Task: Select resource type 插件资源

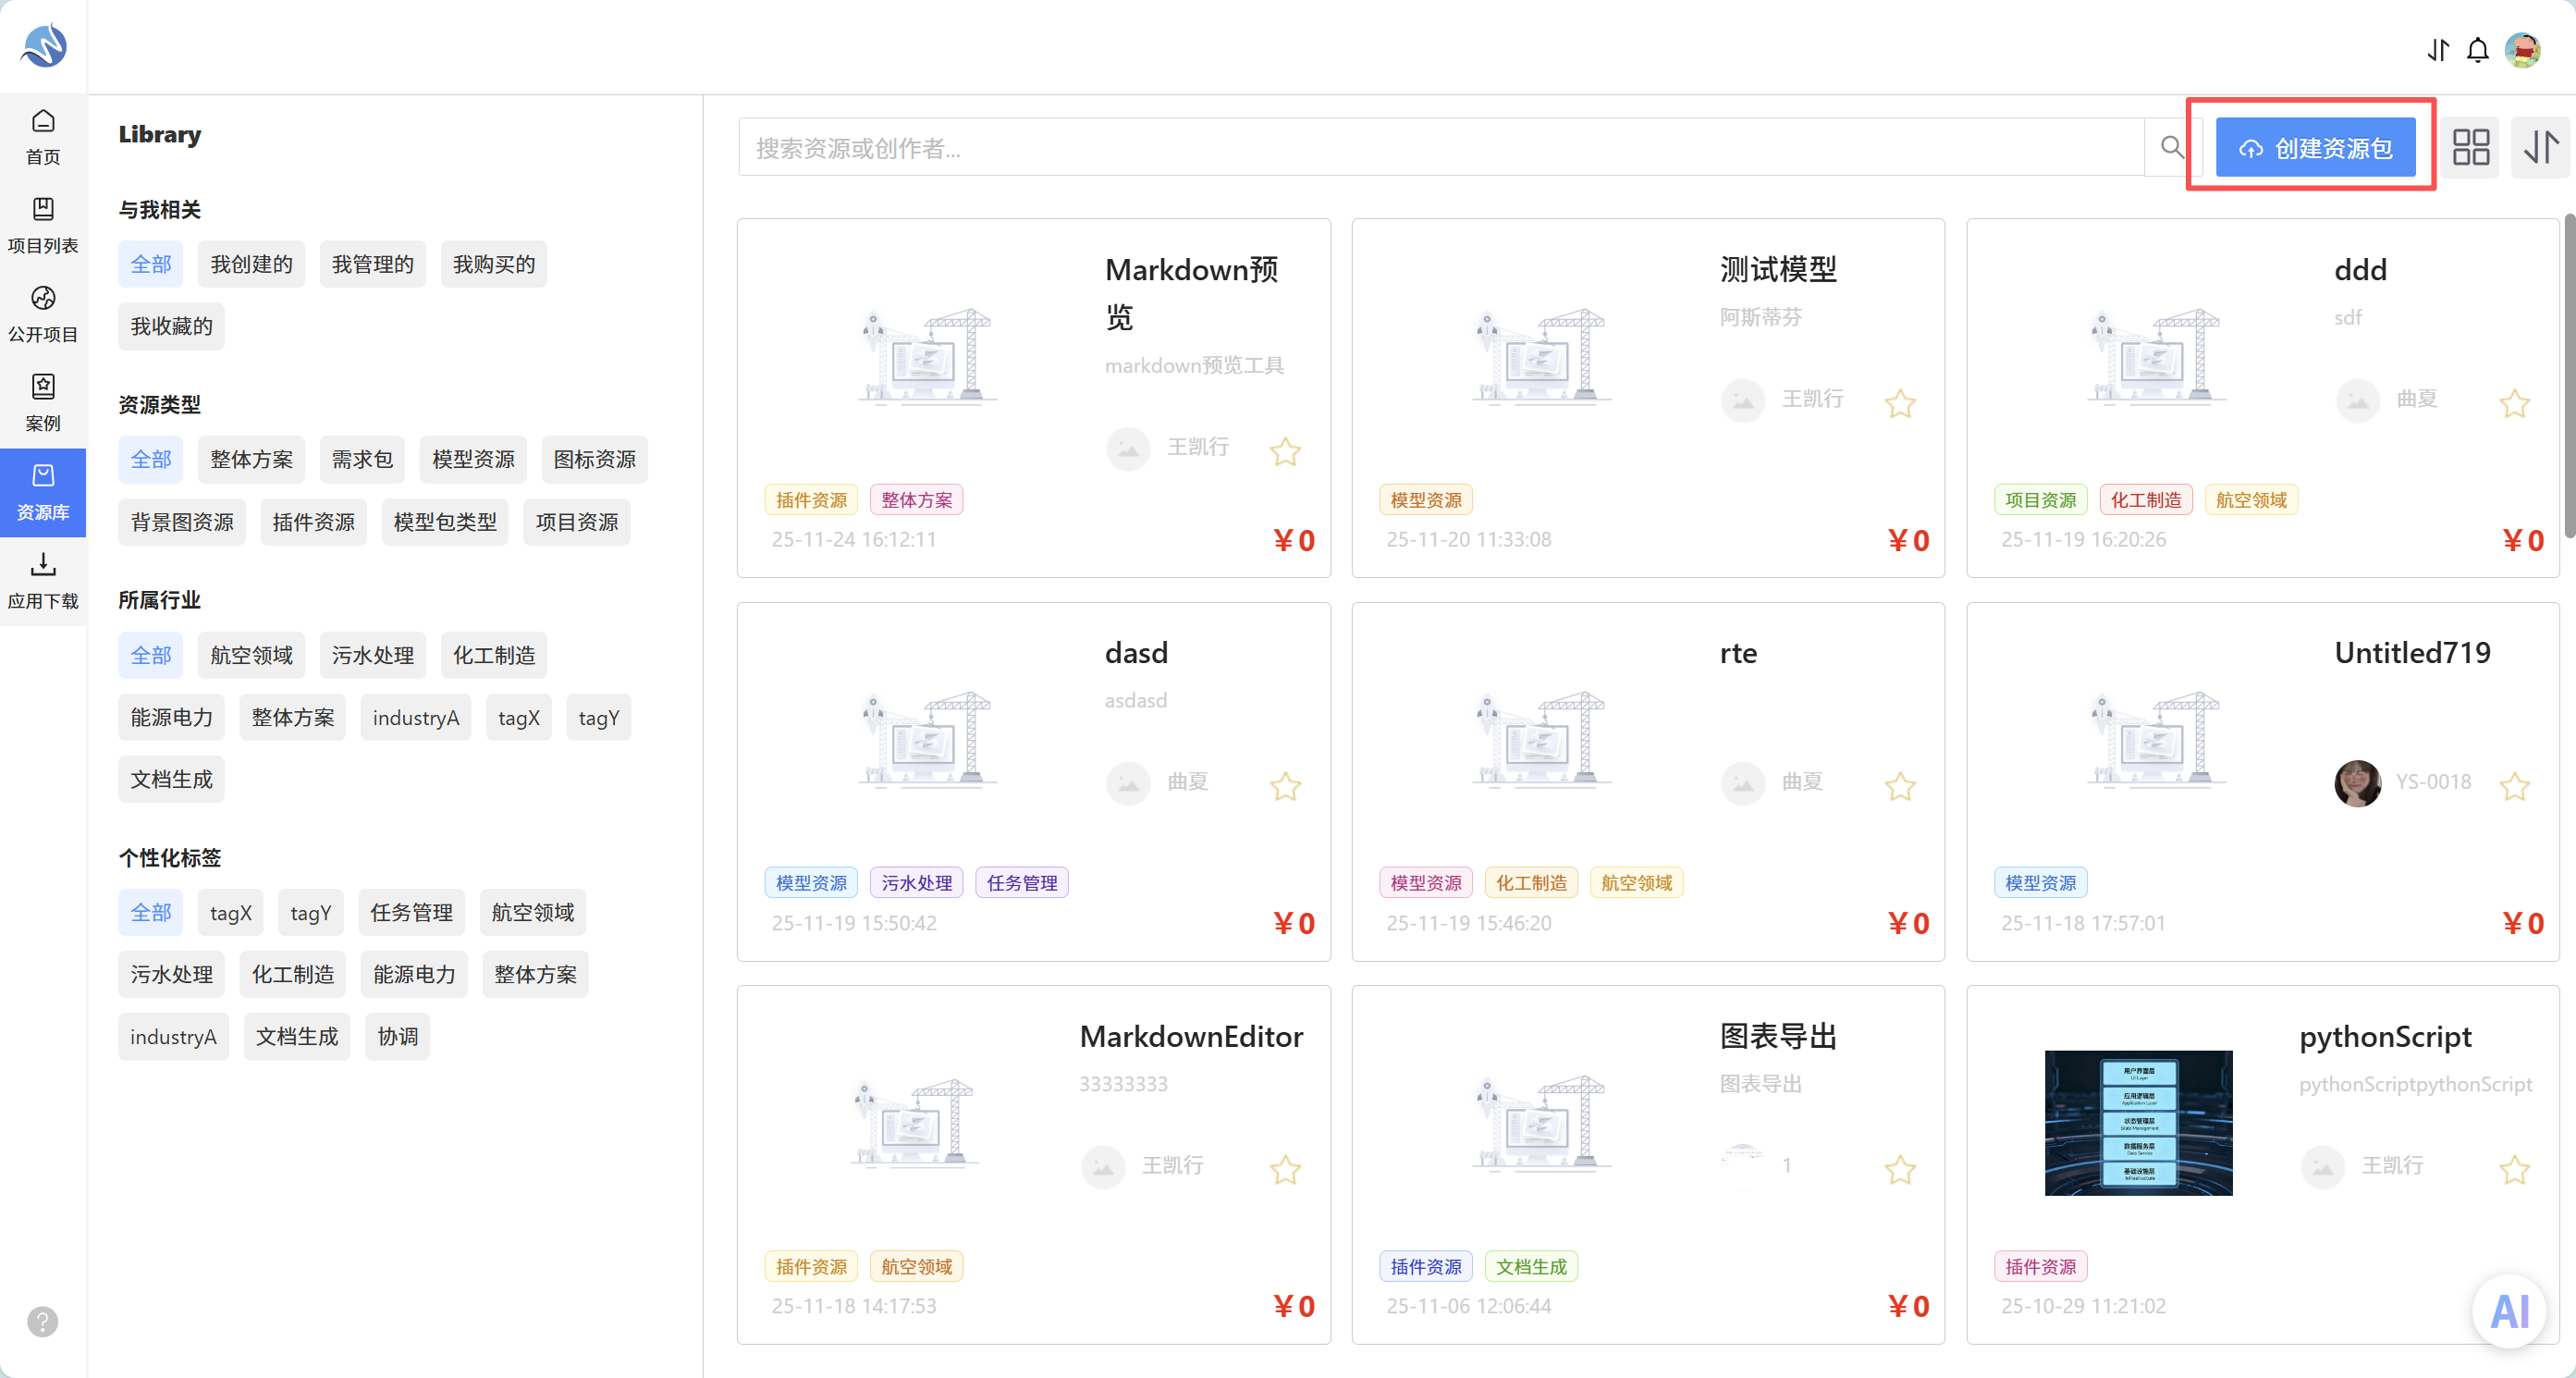Action: click(313, 523)
